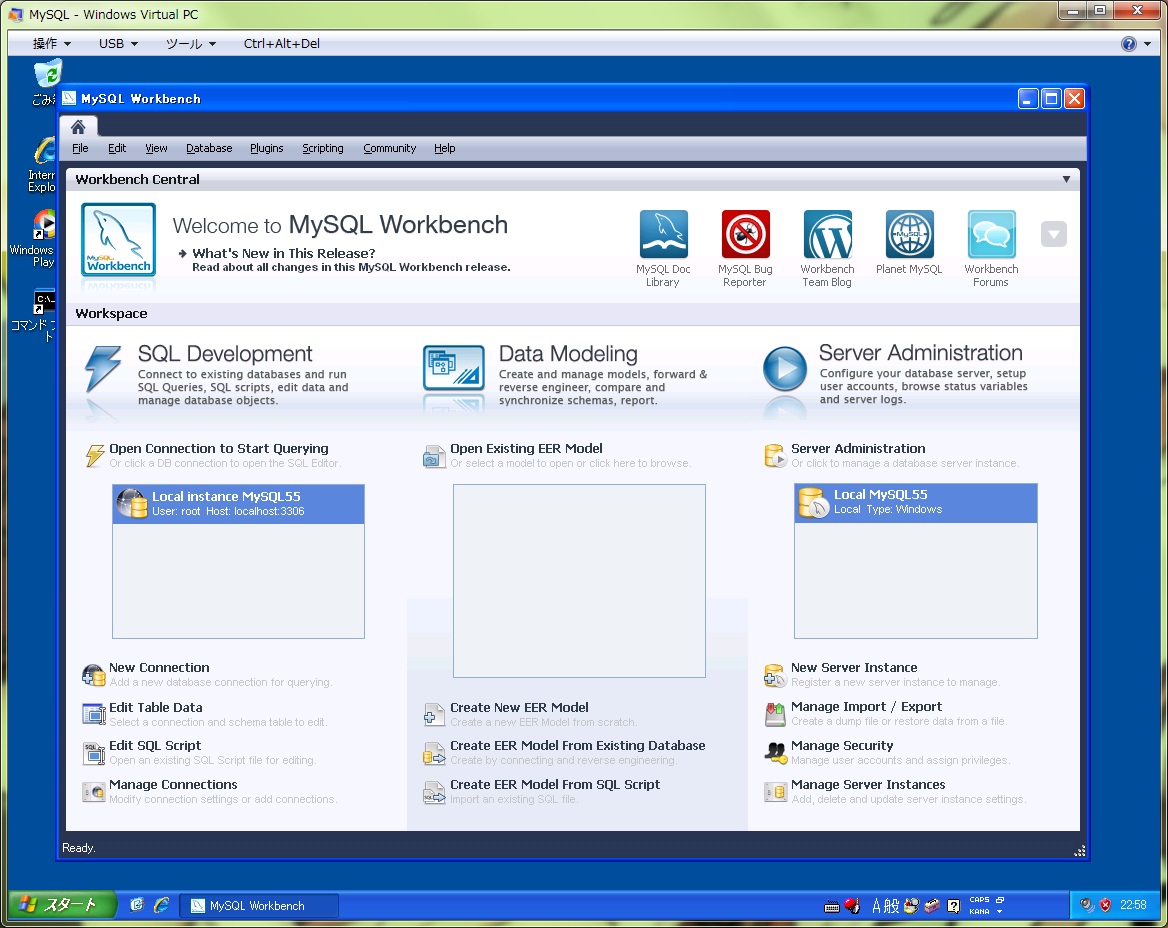Select the Local MySQL55 server instance
Viewport: 1168px width, 928px height.
[x=915, y=503]
